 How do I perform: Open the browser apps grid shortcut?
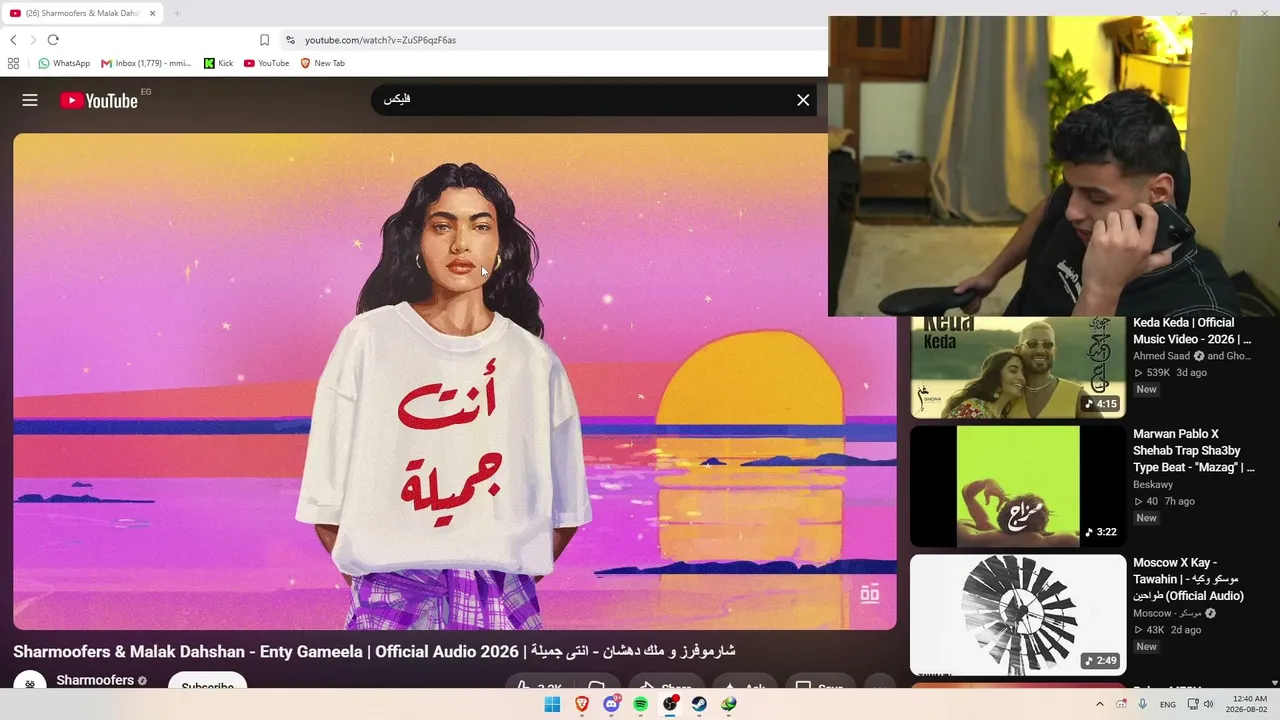point(13,63)
